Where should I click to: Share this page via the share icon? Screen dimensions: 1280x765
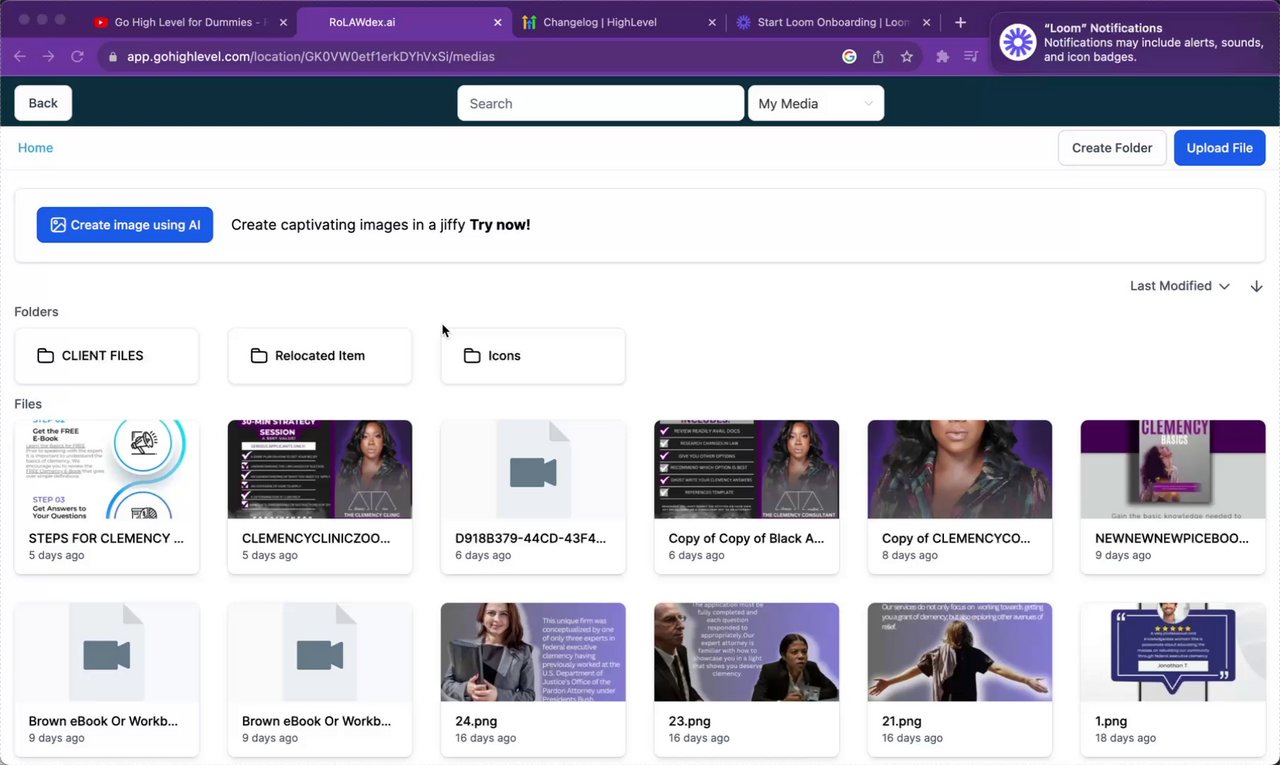(x=878, y=57)
